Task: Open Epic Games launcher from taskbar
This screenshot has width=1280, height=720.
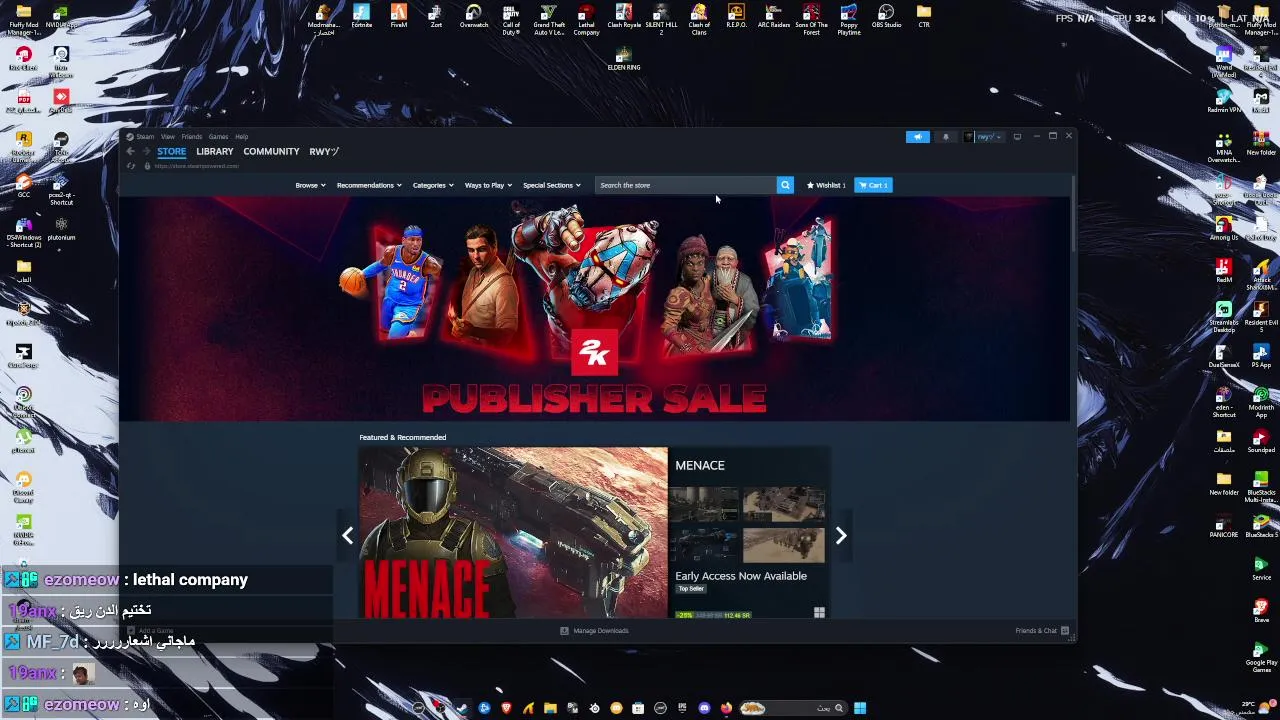Action: click(682, 708)
